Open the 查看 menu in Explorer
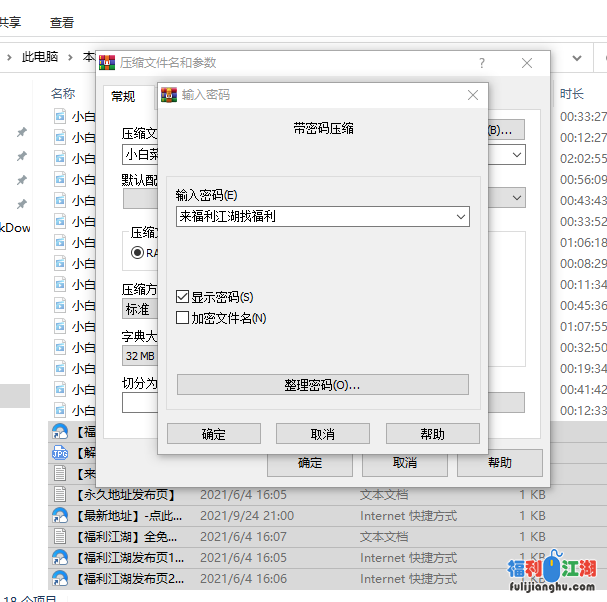Viewport: 607px width, 602px height. 62,22
